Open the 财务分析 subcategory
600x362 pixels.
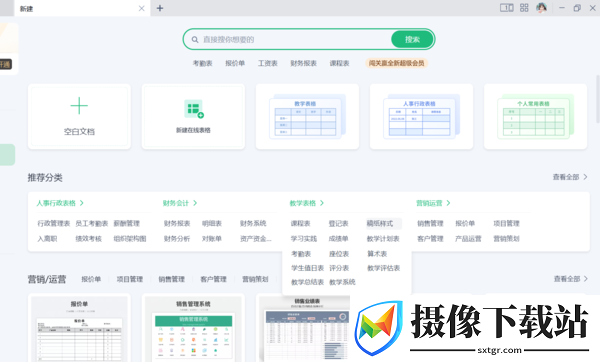tap(177, 239)
